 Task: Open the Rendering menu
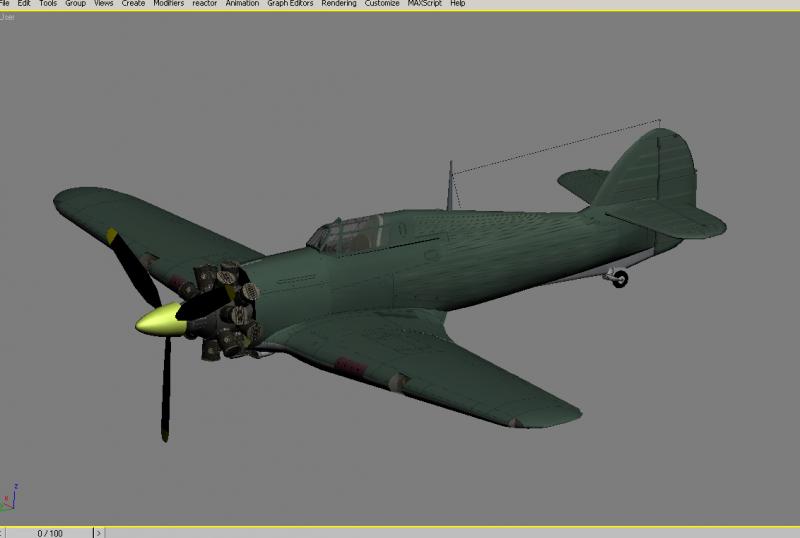coord(339,3)
